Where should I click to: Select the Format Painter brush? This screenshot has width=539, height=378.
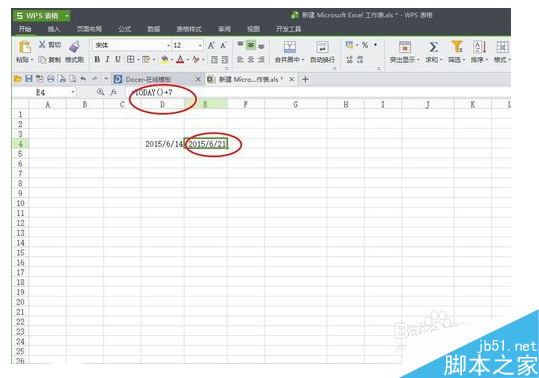pos(74,47)
